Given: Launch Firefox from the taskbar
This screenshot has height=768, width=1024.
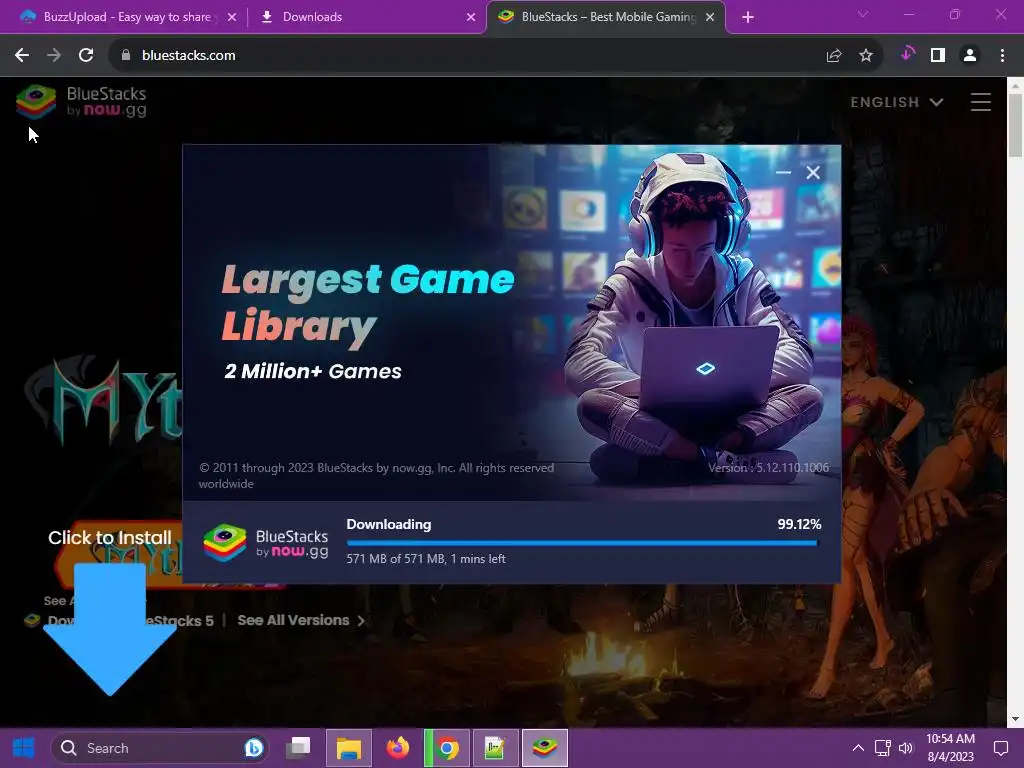Looking at the screenshot, I should (x=397, y=748).
